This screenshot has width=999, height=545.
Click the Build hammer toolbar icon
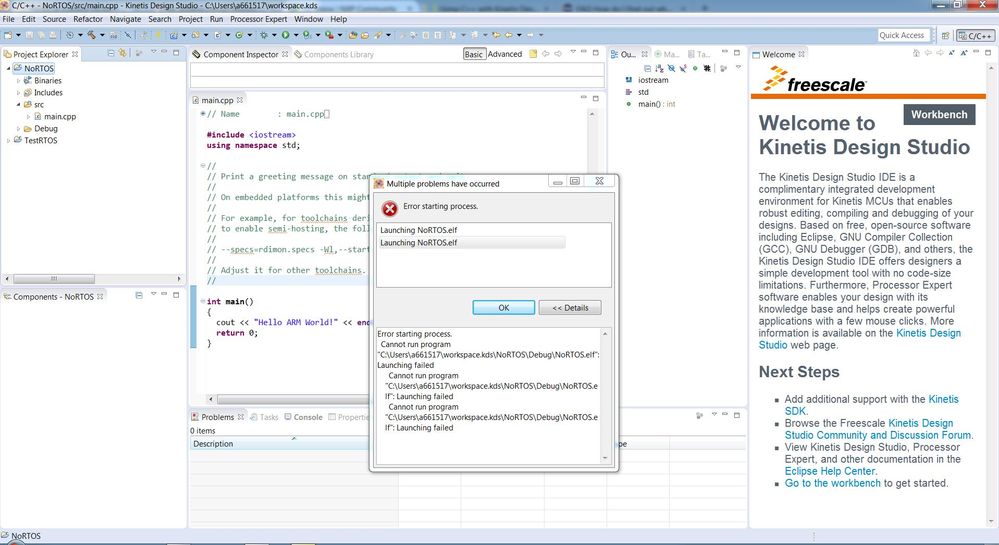[x=92, y=35]
